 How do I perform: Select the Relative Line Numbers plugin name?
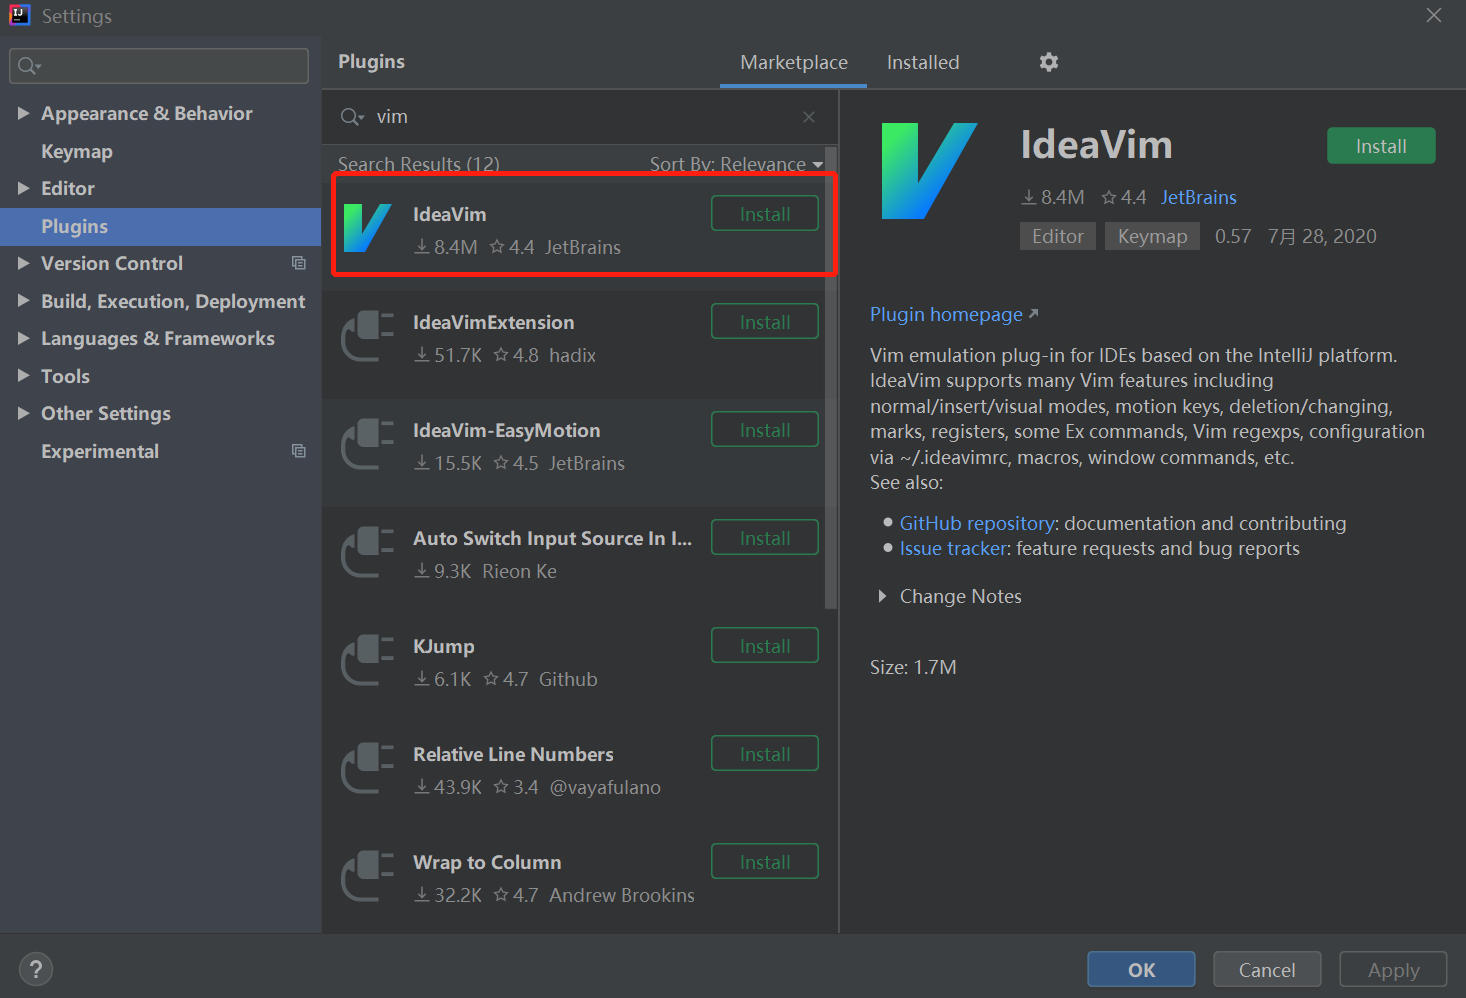coord(513,754)
